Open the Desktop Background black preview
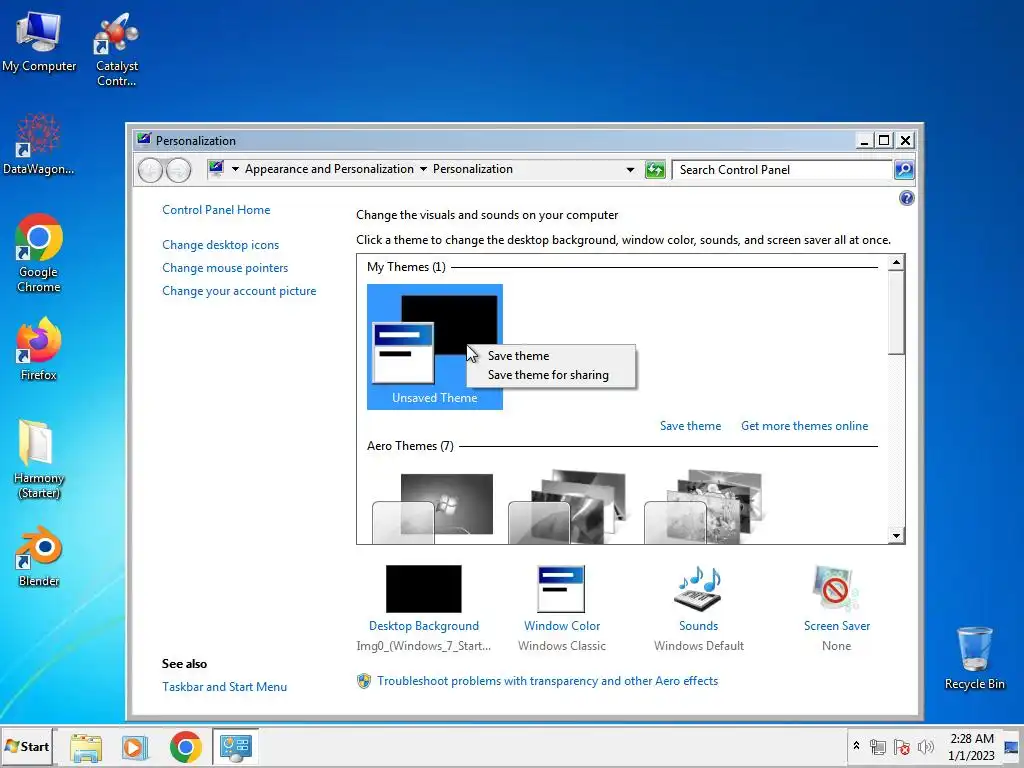The height and width of the screenshot is (768, 1024). (424, 588)
